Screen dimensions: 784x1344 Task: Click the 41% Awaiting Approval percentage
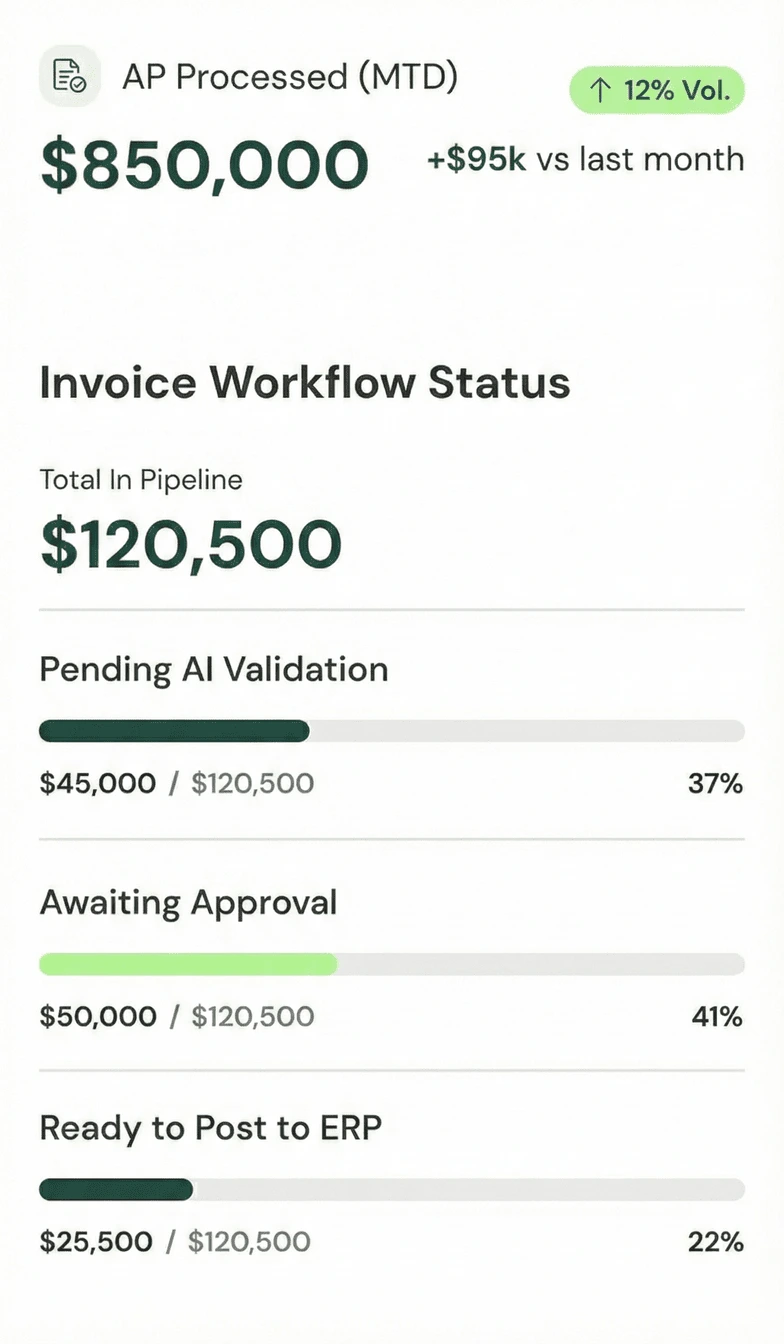[717, 1017]
